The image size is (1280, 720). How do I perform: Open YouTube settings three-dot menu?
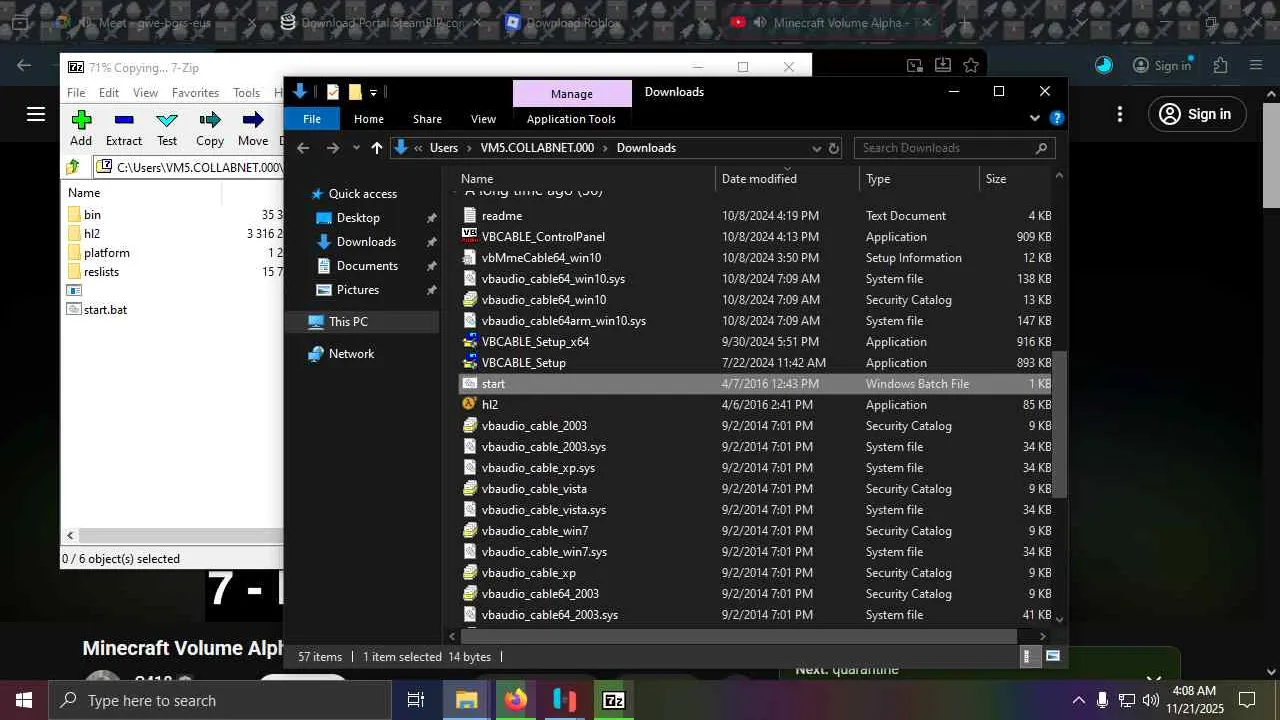point(1120,114)
